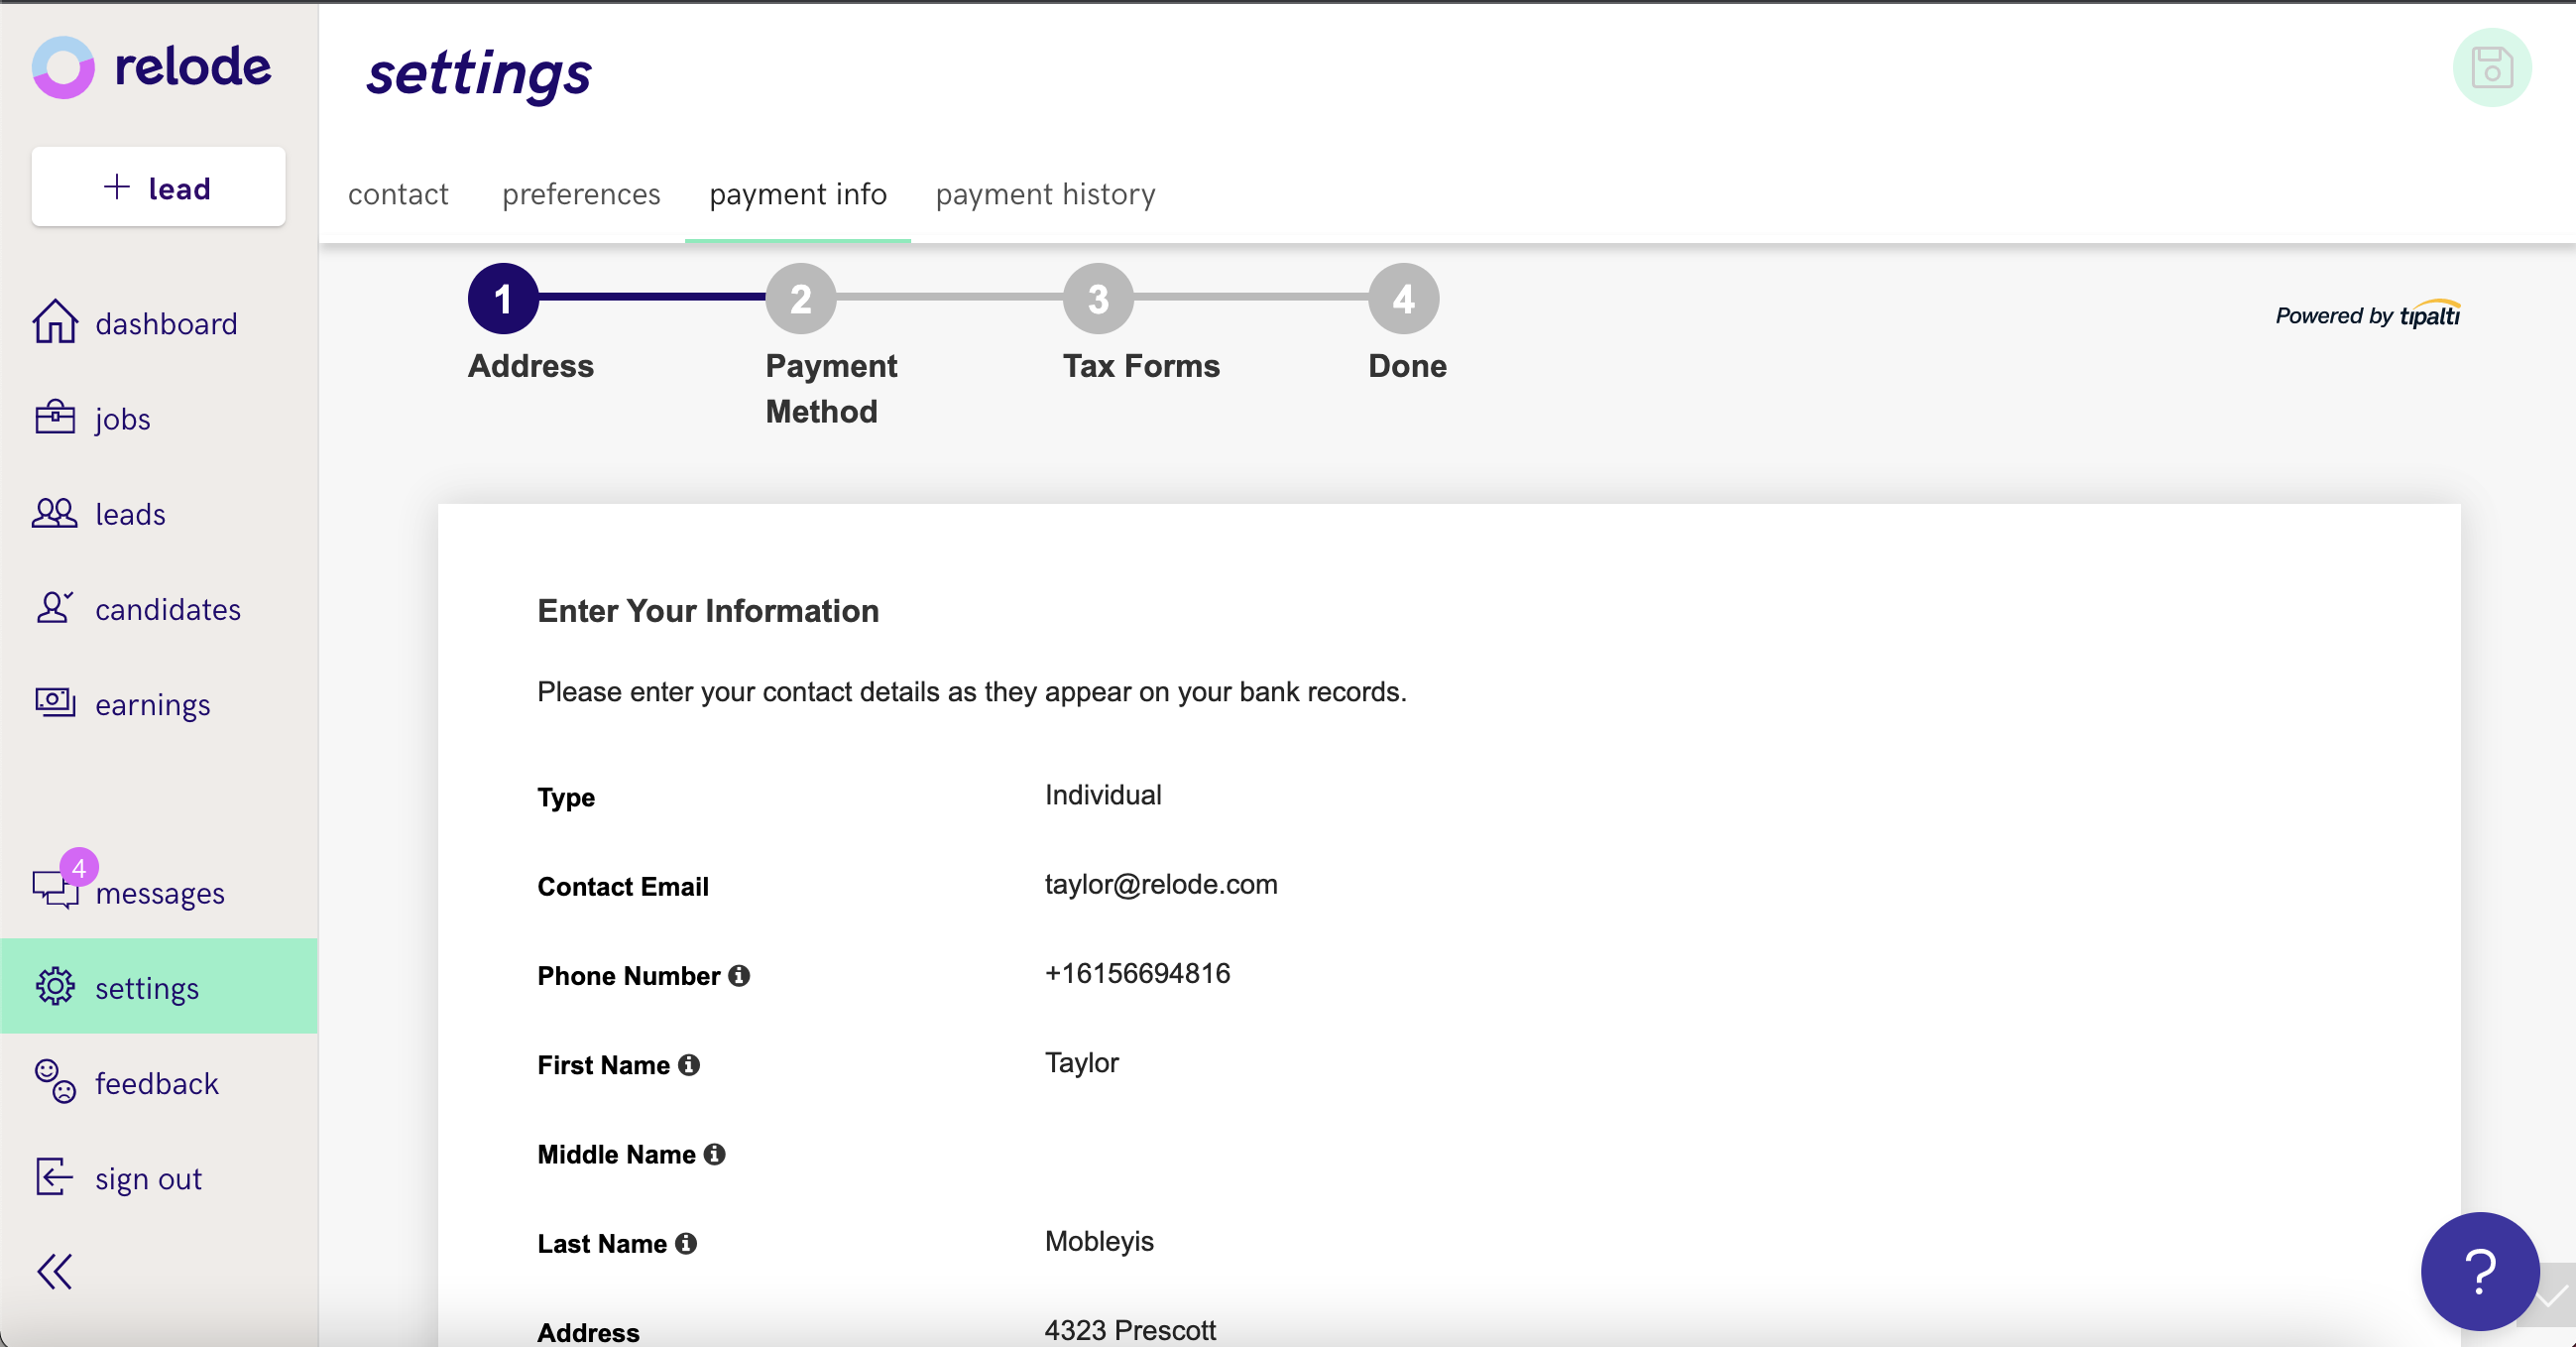Click First Name info icon
2576x1347 pixels.
pos(689,1065)
